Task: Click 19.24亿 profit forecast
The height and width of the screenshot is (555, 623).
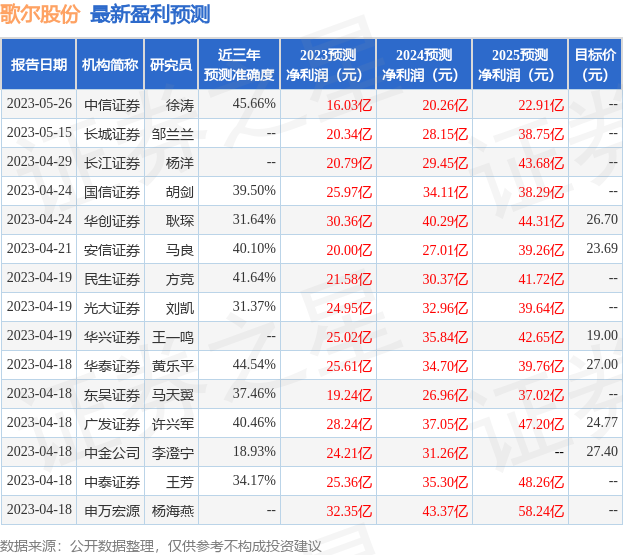Action: pyautogui.click(x=349, y=395)
